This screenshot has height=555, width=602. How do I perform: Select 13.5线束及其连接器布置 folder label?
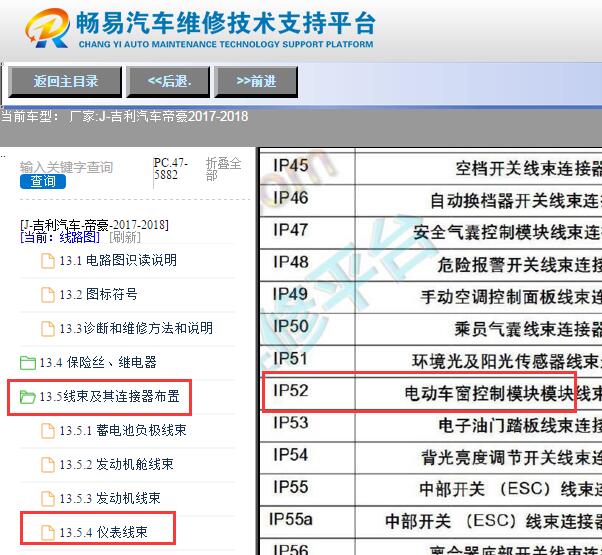[109, 396]
